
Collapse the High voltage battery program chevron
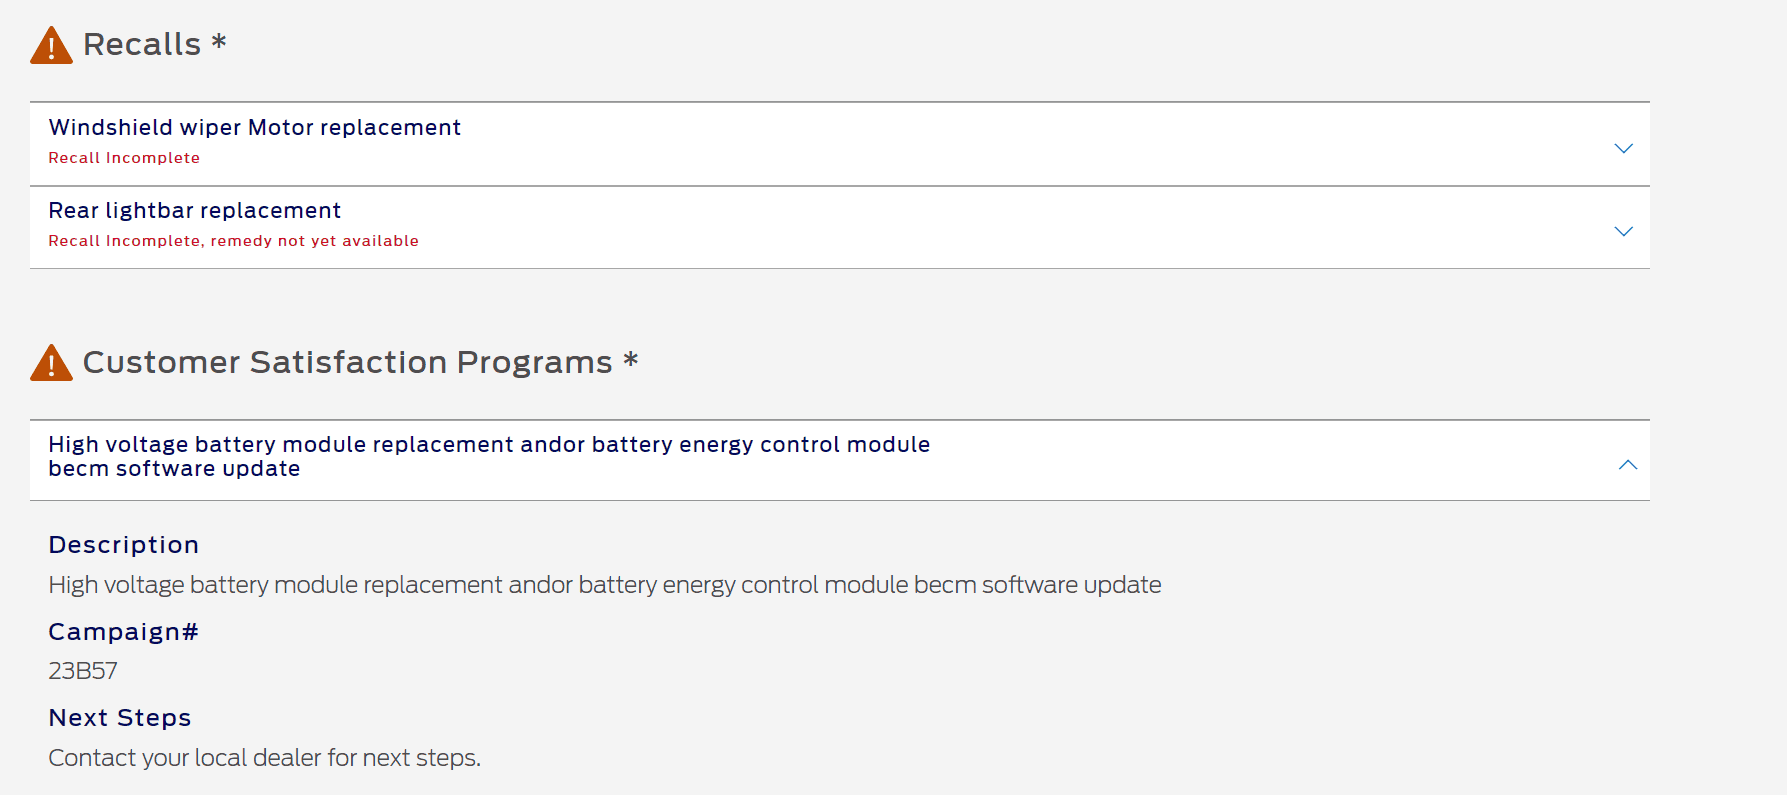pyautogui.click(x=1627, y=465)
